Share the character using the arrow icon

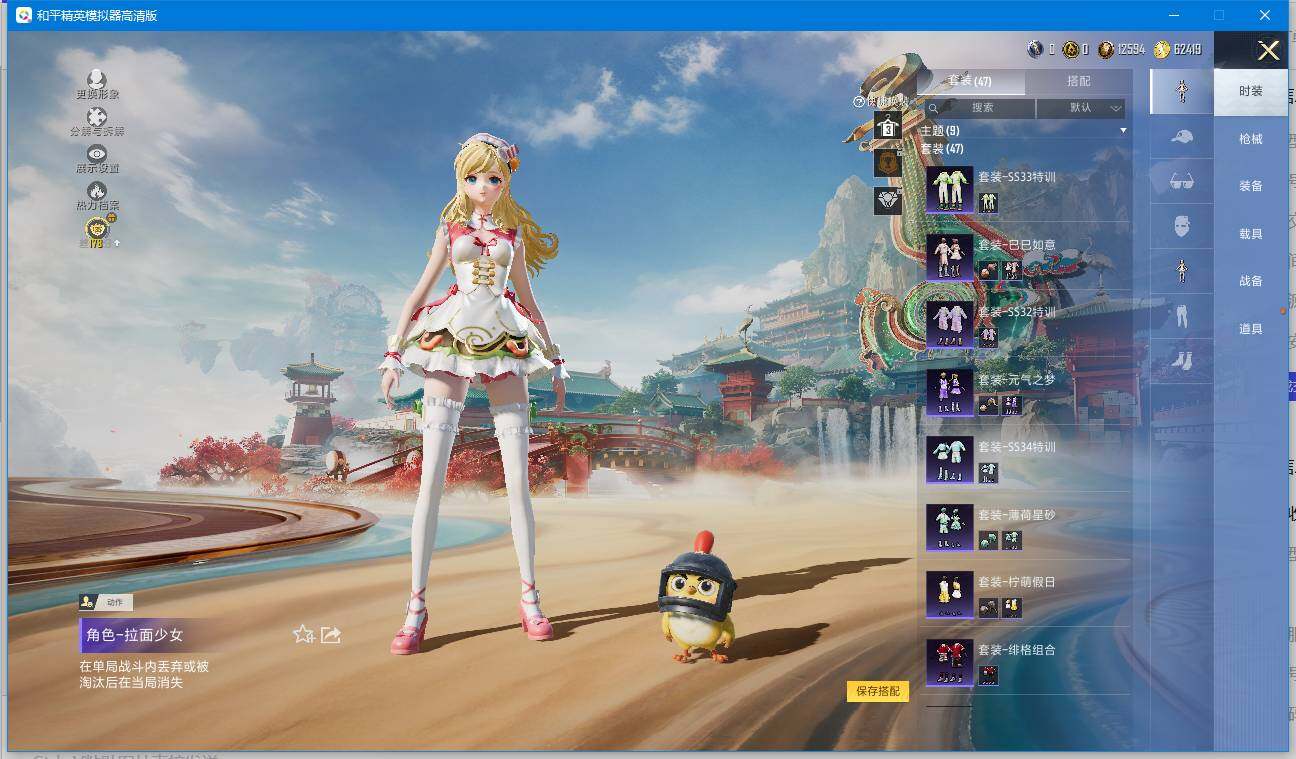pos(331,634)
